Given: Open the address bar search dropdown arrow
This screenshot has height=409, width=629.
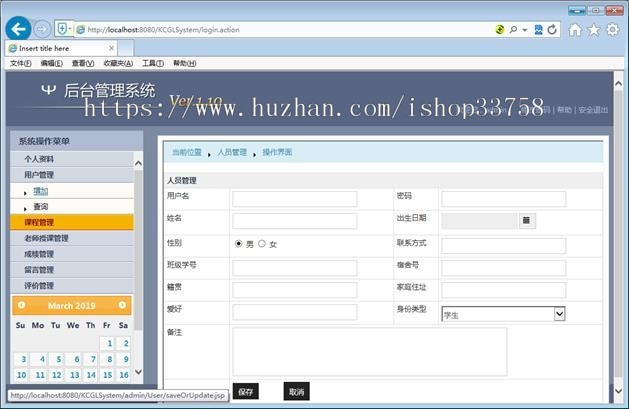Looking at the screenshot, I should tap(525, 30).
